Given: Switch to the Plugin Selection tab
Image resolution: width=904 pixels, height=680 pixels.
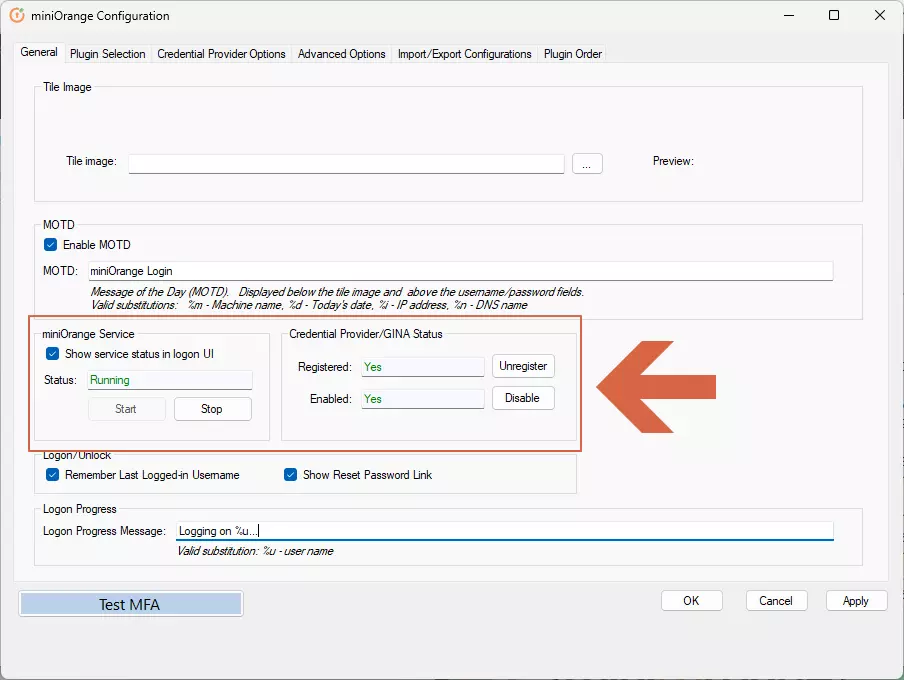Looking at the screenshot, I should coord(107,54).
